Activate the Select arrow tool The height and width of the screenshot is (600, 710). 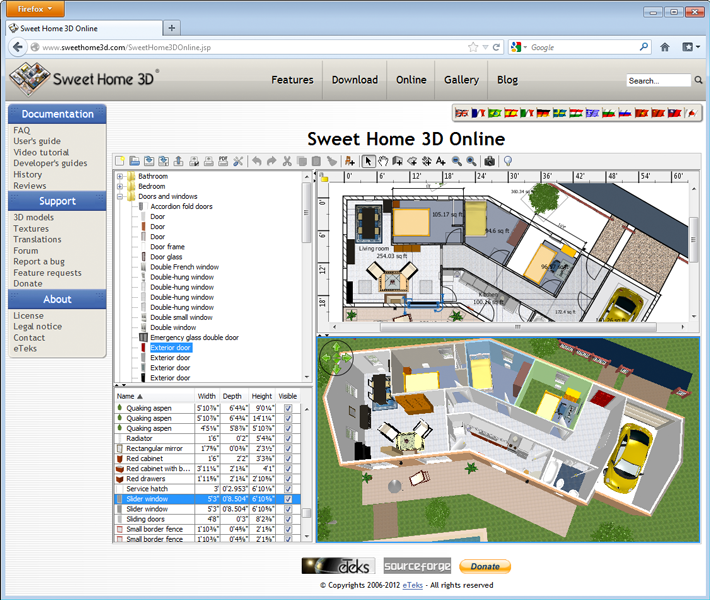(x=368, y=161)
